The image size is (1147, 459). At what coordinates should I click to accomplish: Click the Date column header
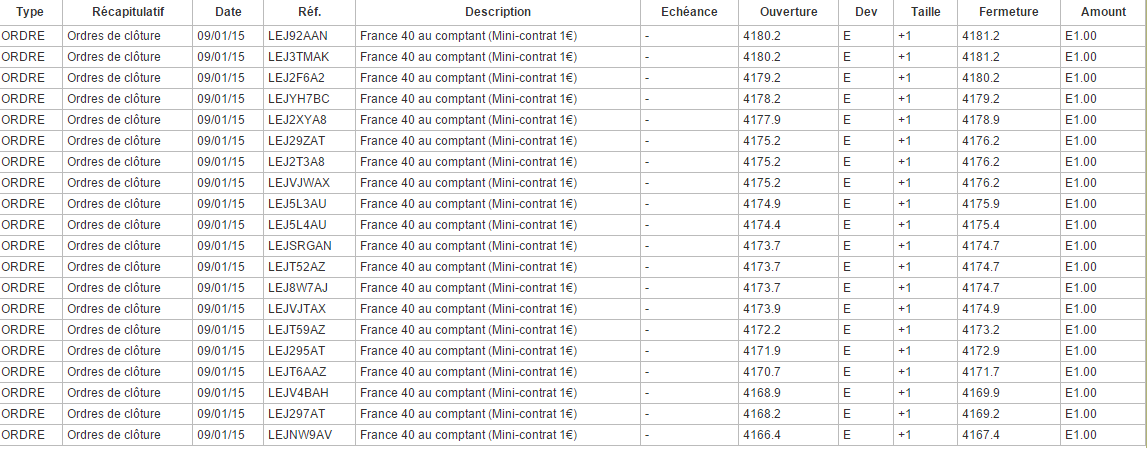228,12
